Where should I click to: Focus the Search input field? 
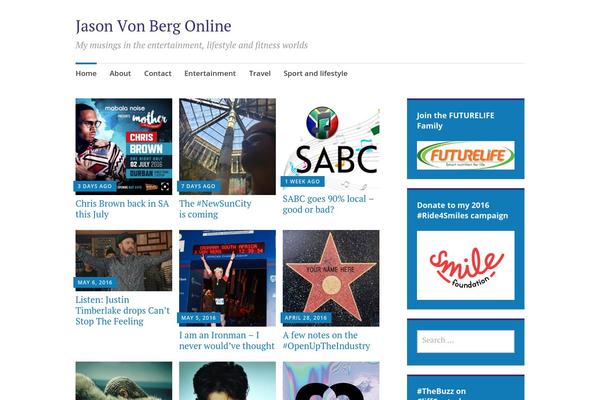[465, 341]
